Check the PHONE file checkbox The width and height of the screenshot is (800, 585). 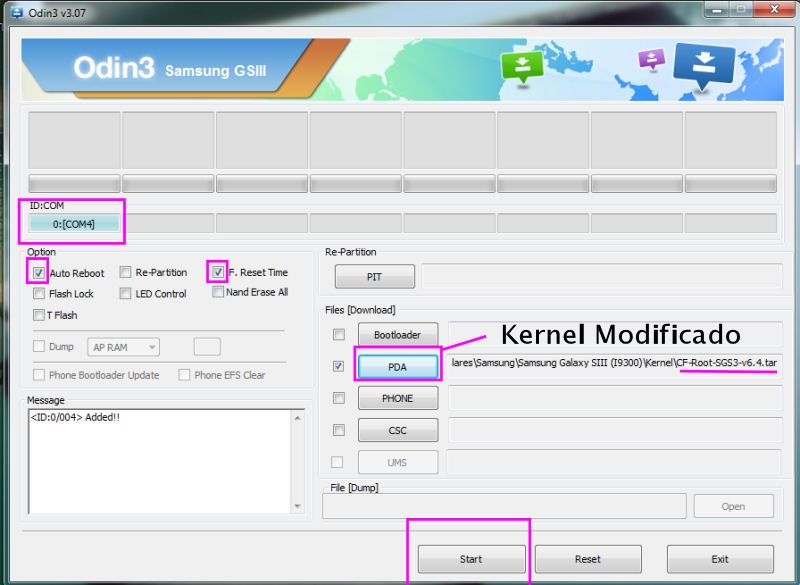pos(339,398)
